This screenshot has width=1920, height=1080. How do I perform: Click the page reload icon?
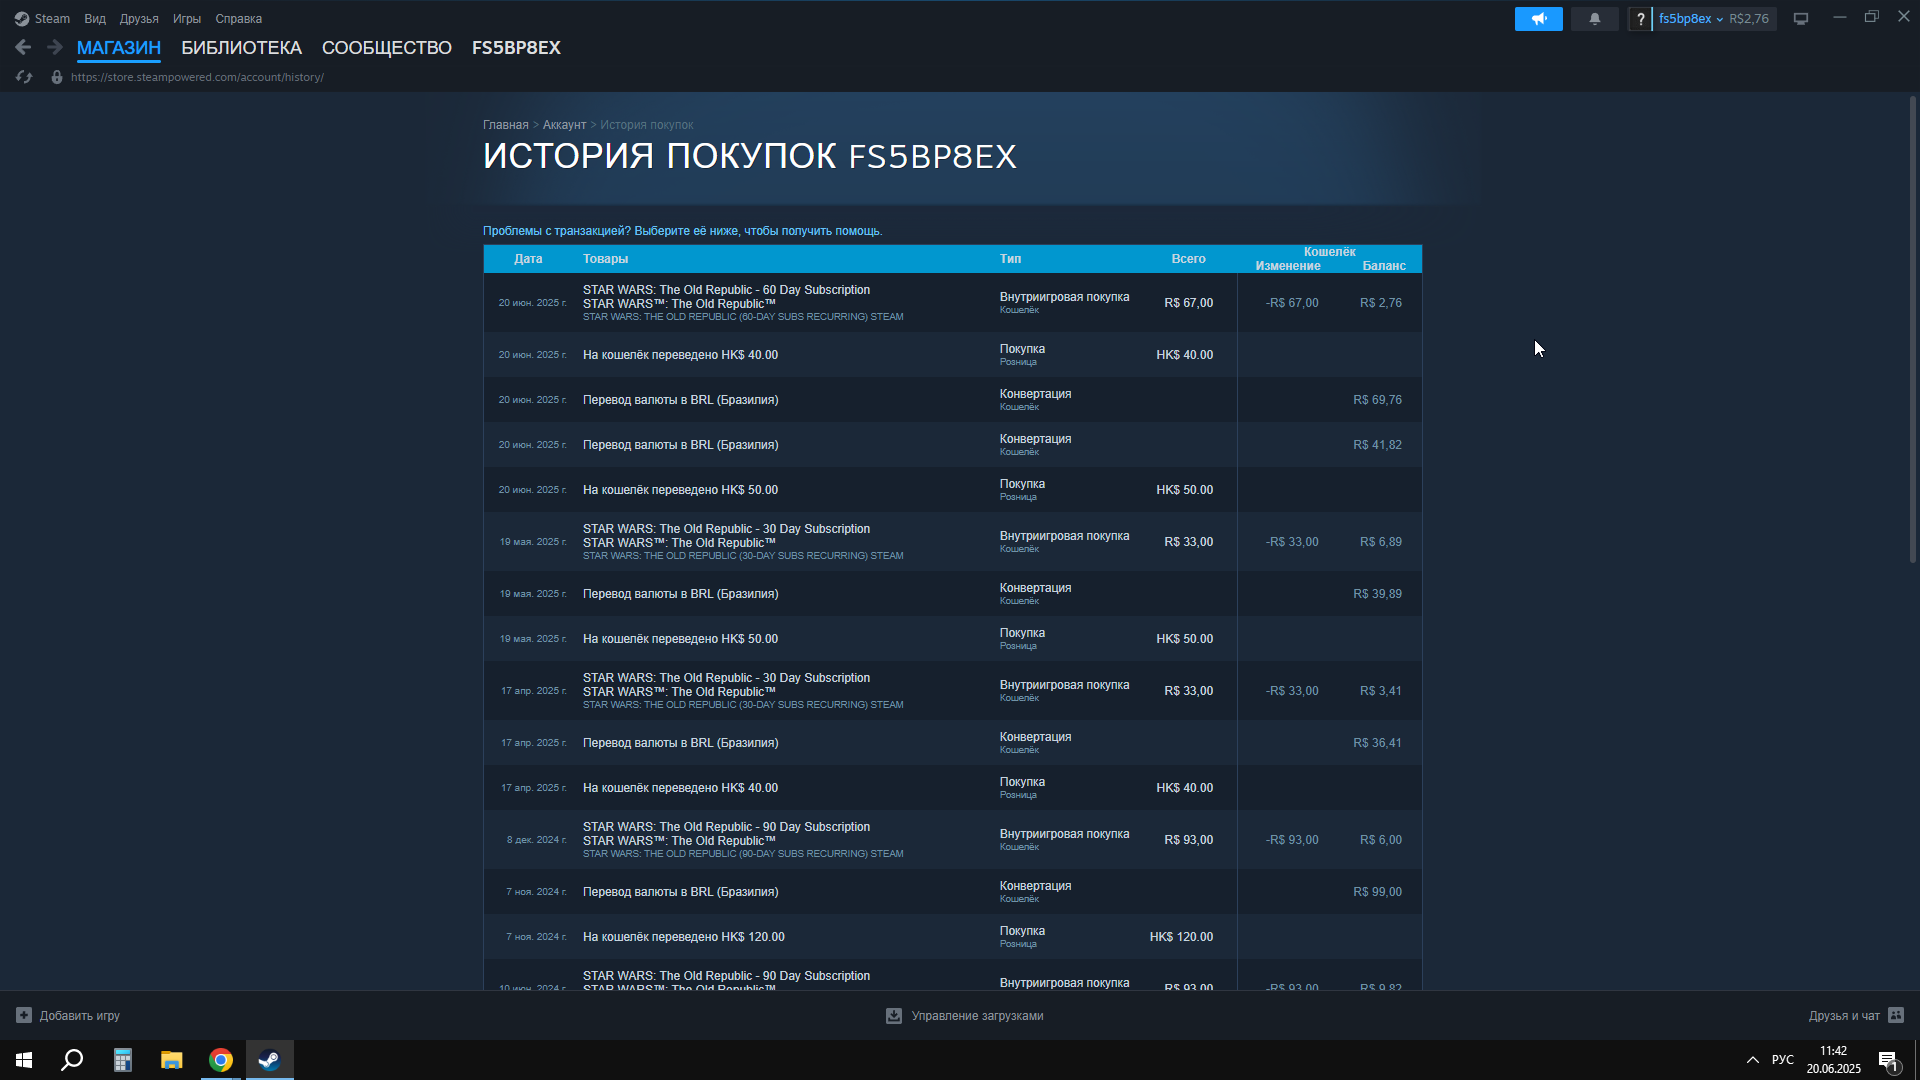click(24, 77)
